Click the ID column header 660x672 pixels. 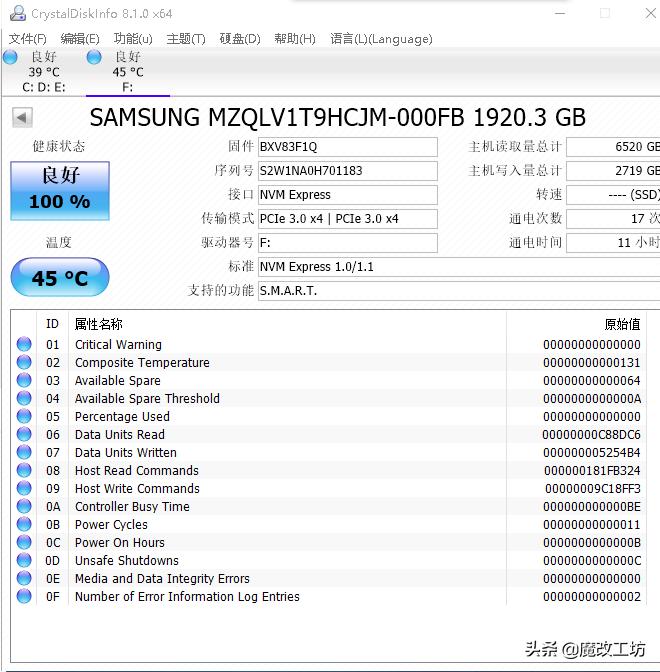52,324
